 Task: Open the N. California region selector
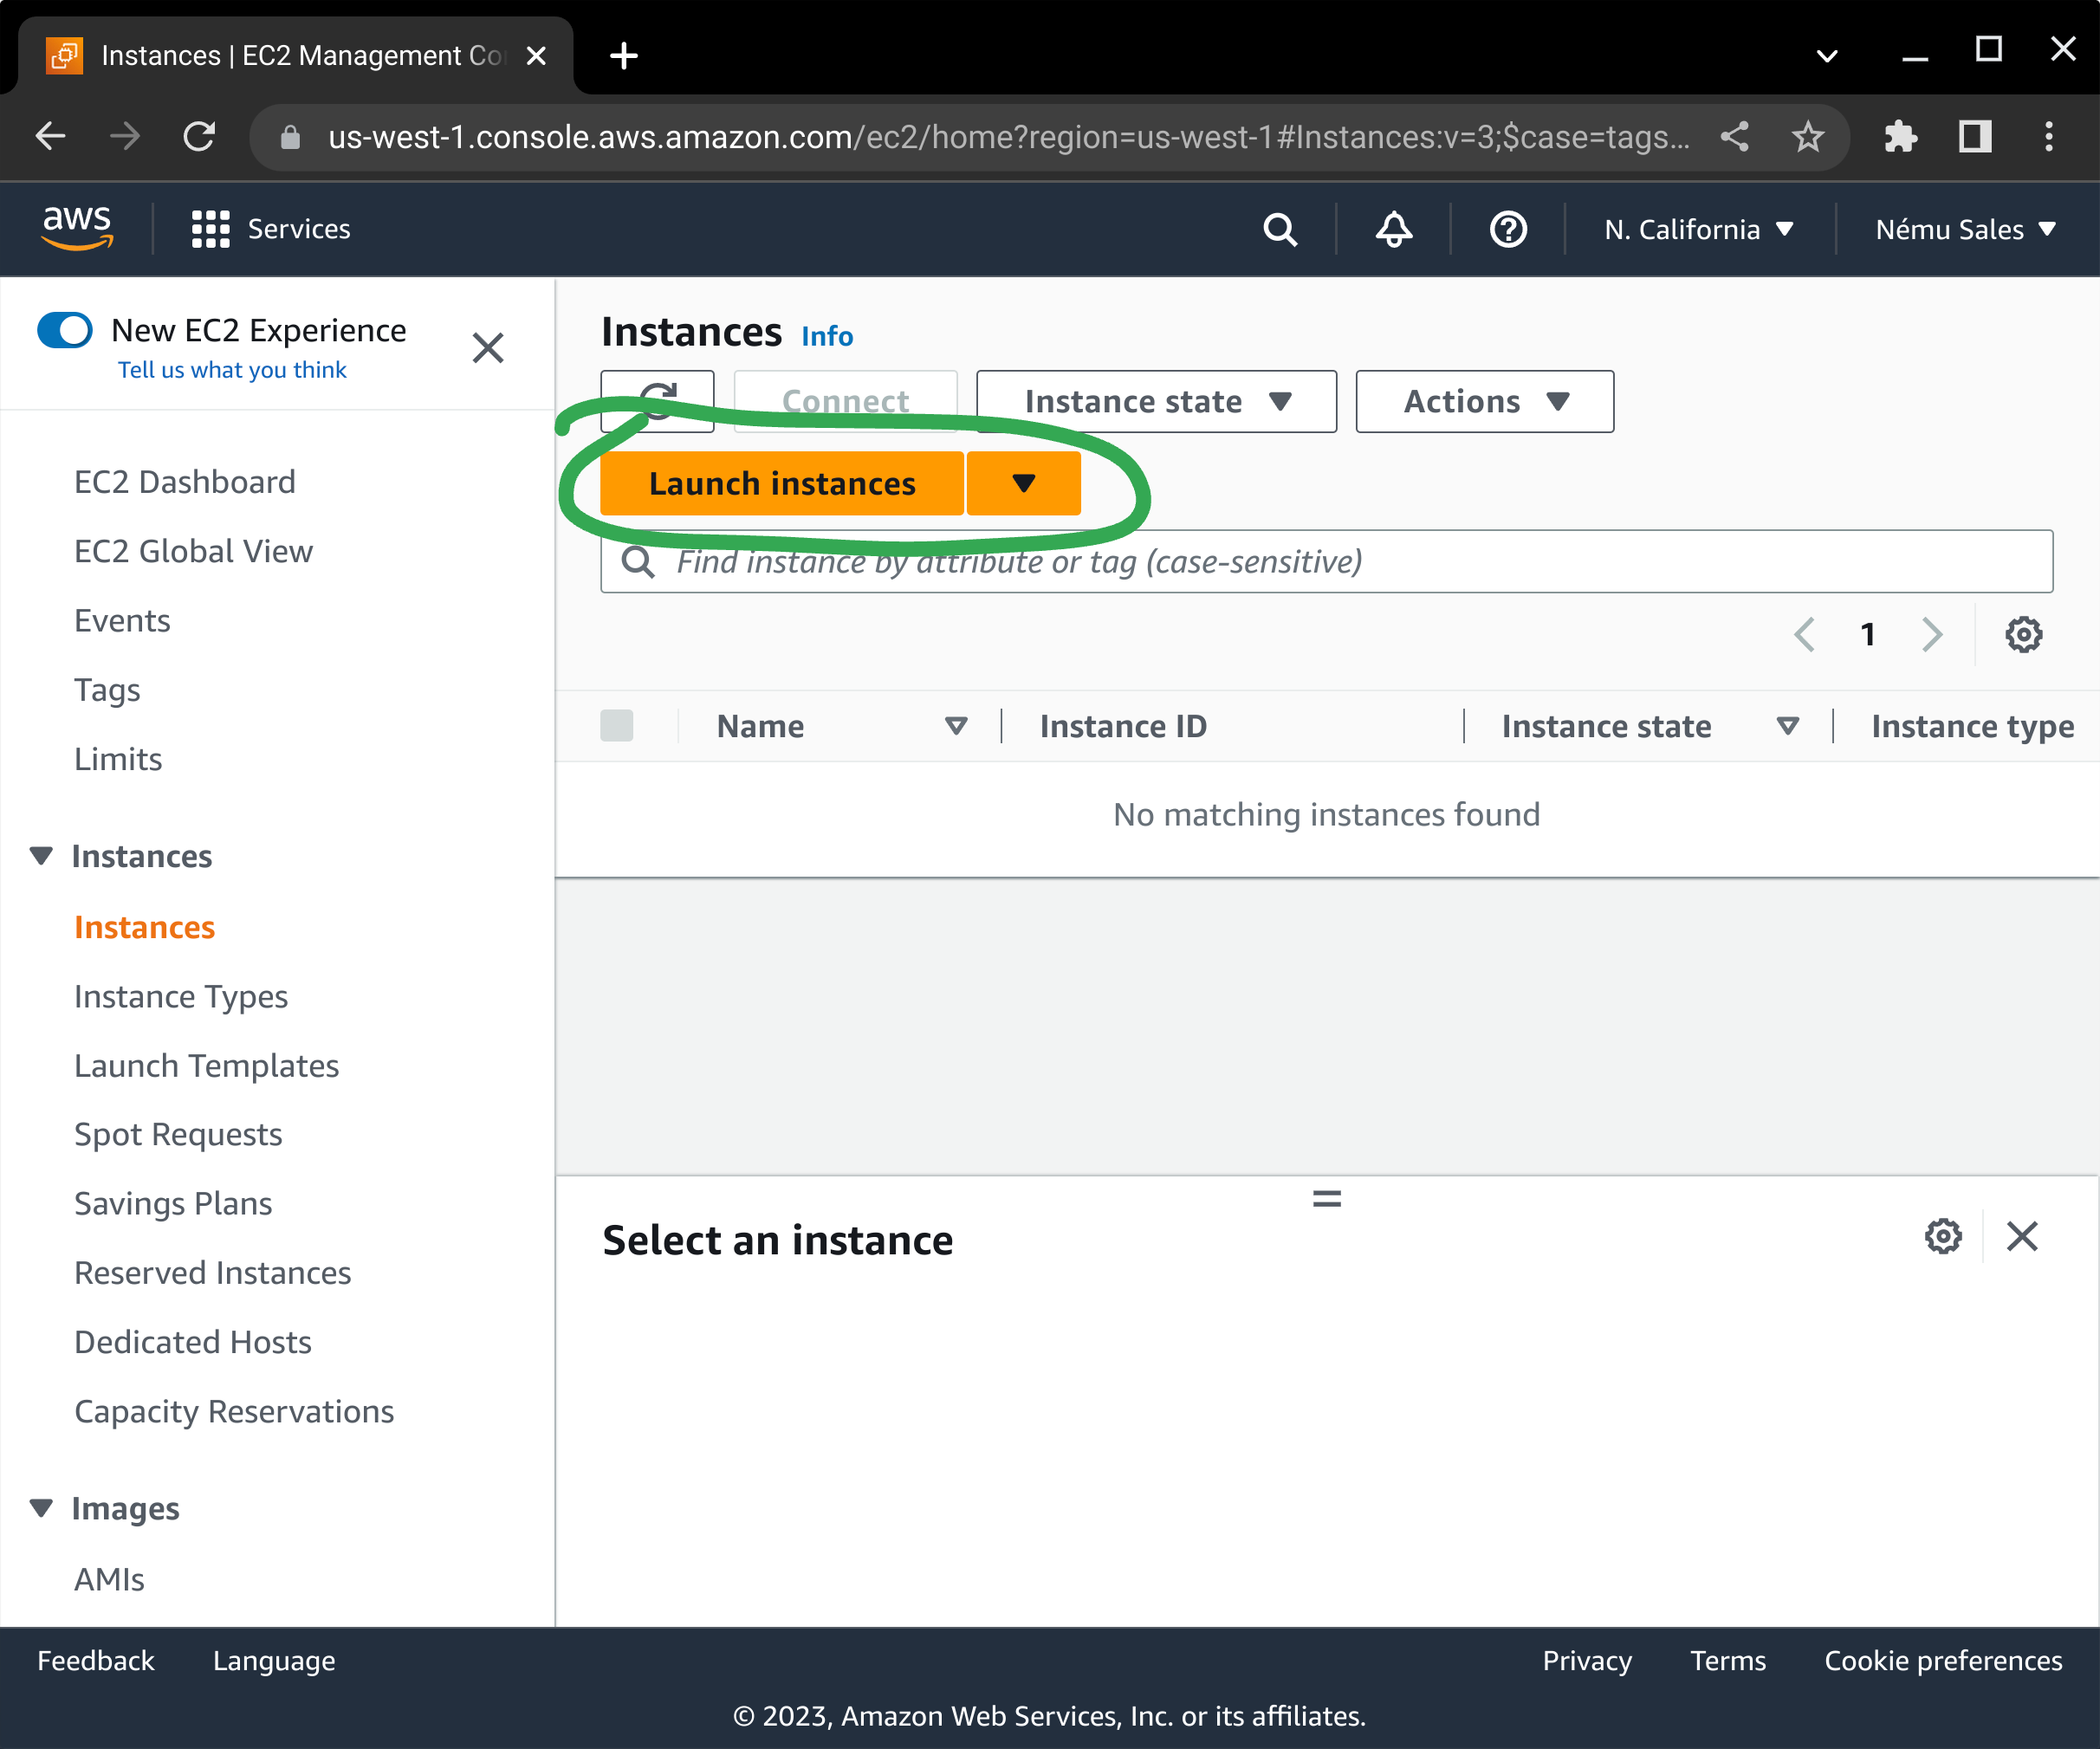click(1699, 230)
